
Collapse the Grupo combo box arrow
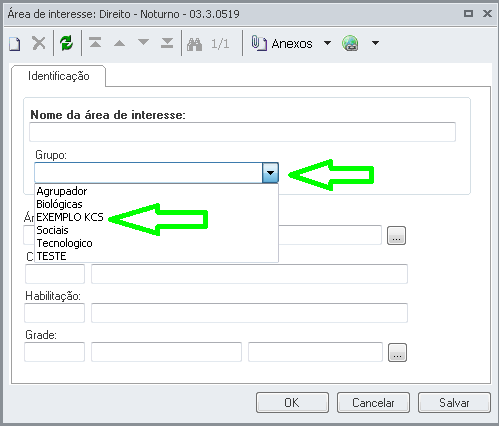click(270, 173)
